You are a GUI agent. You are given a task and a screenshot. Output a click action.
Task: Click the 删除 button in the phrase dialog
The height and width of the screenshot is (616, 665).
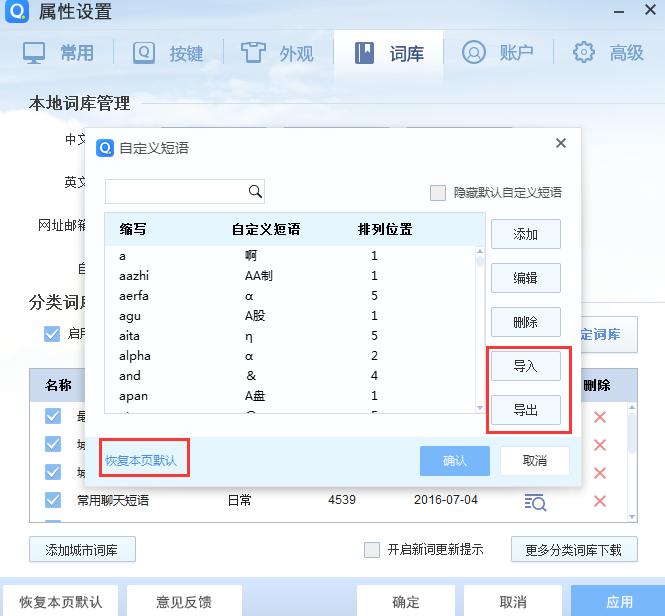tap(525, 322)
